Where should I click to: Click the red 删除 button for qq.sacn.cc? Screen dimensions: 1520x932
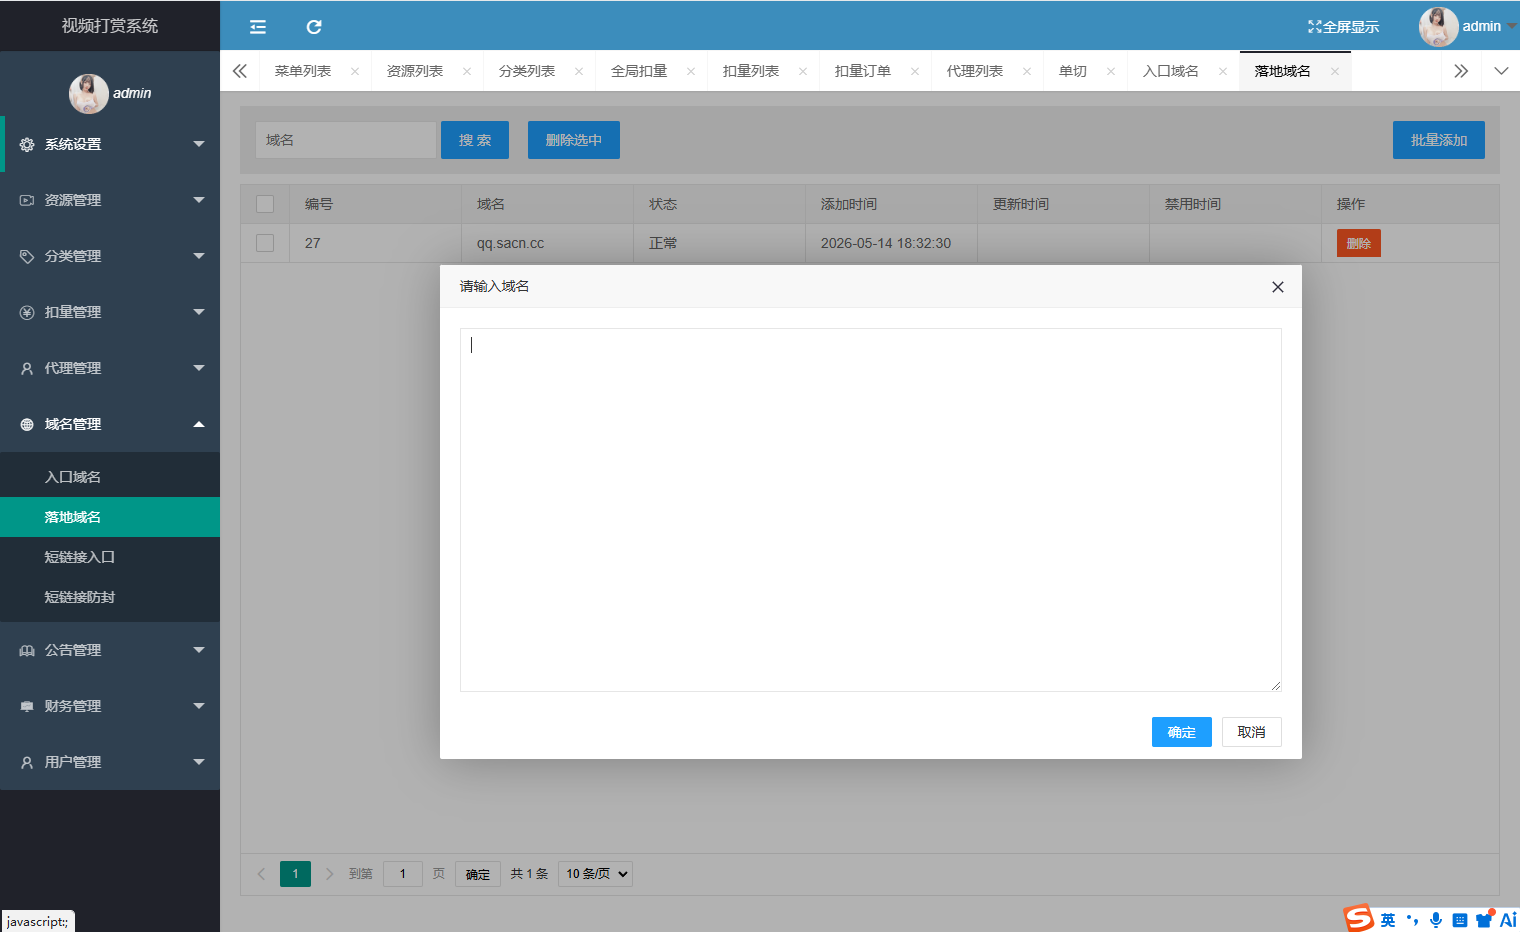coord(1358,243)
